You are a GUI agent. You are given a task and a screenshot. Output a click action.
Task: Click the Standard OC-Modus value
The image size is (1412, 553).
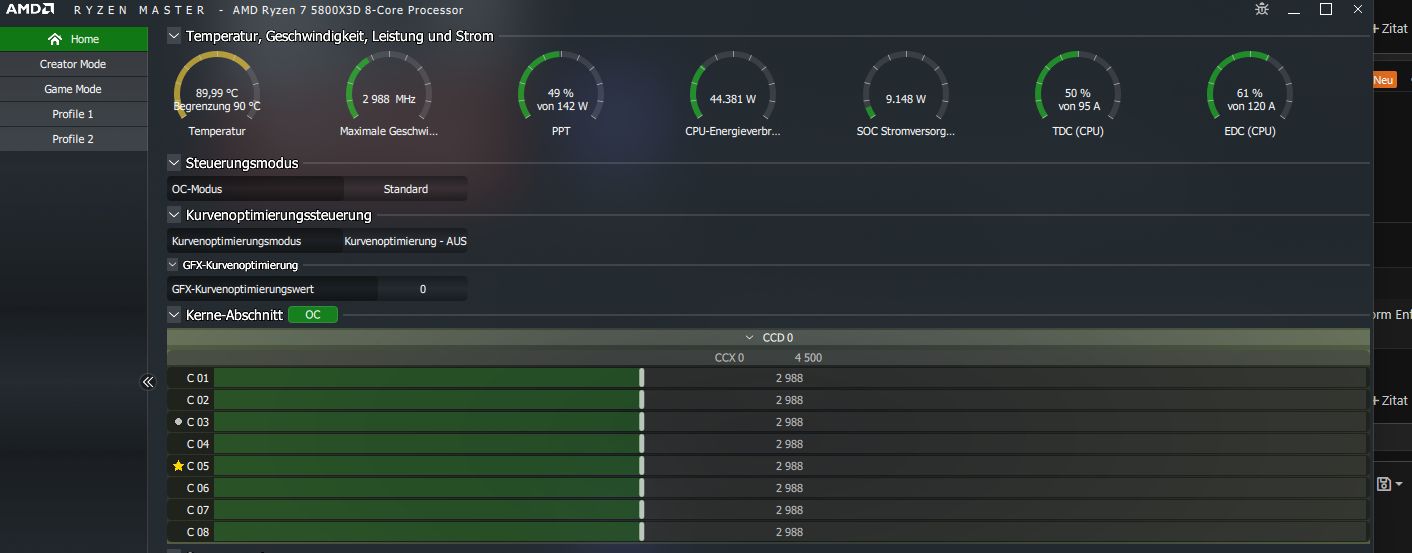point(406,189)
